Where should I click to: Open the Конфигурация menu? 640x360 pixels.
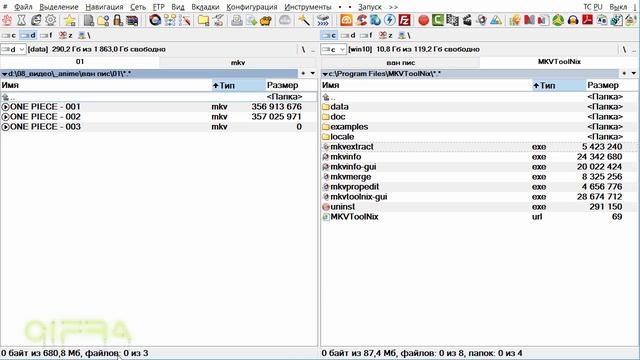click(x=252, y=7)
